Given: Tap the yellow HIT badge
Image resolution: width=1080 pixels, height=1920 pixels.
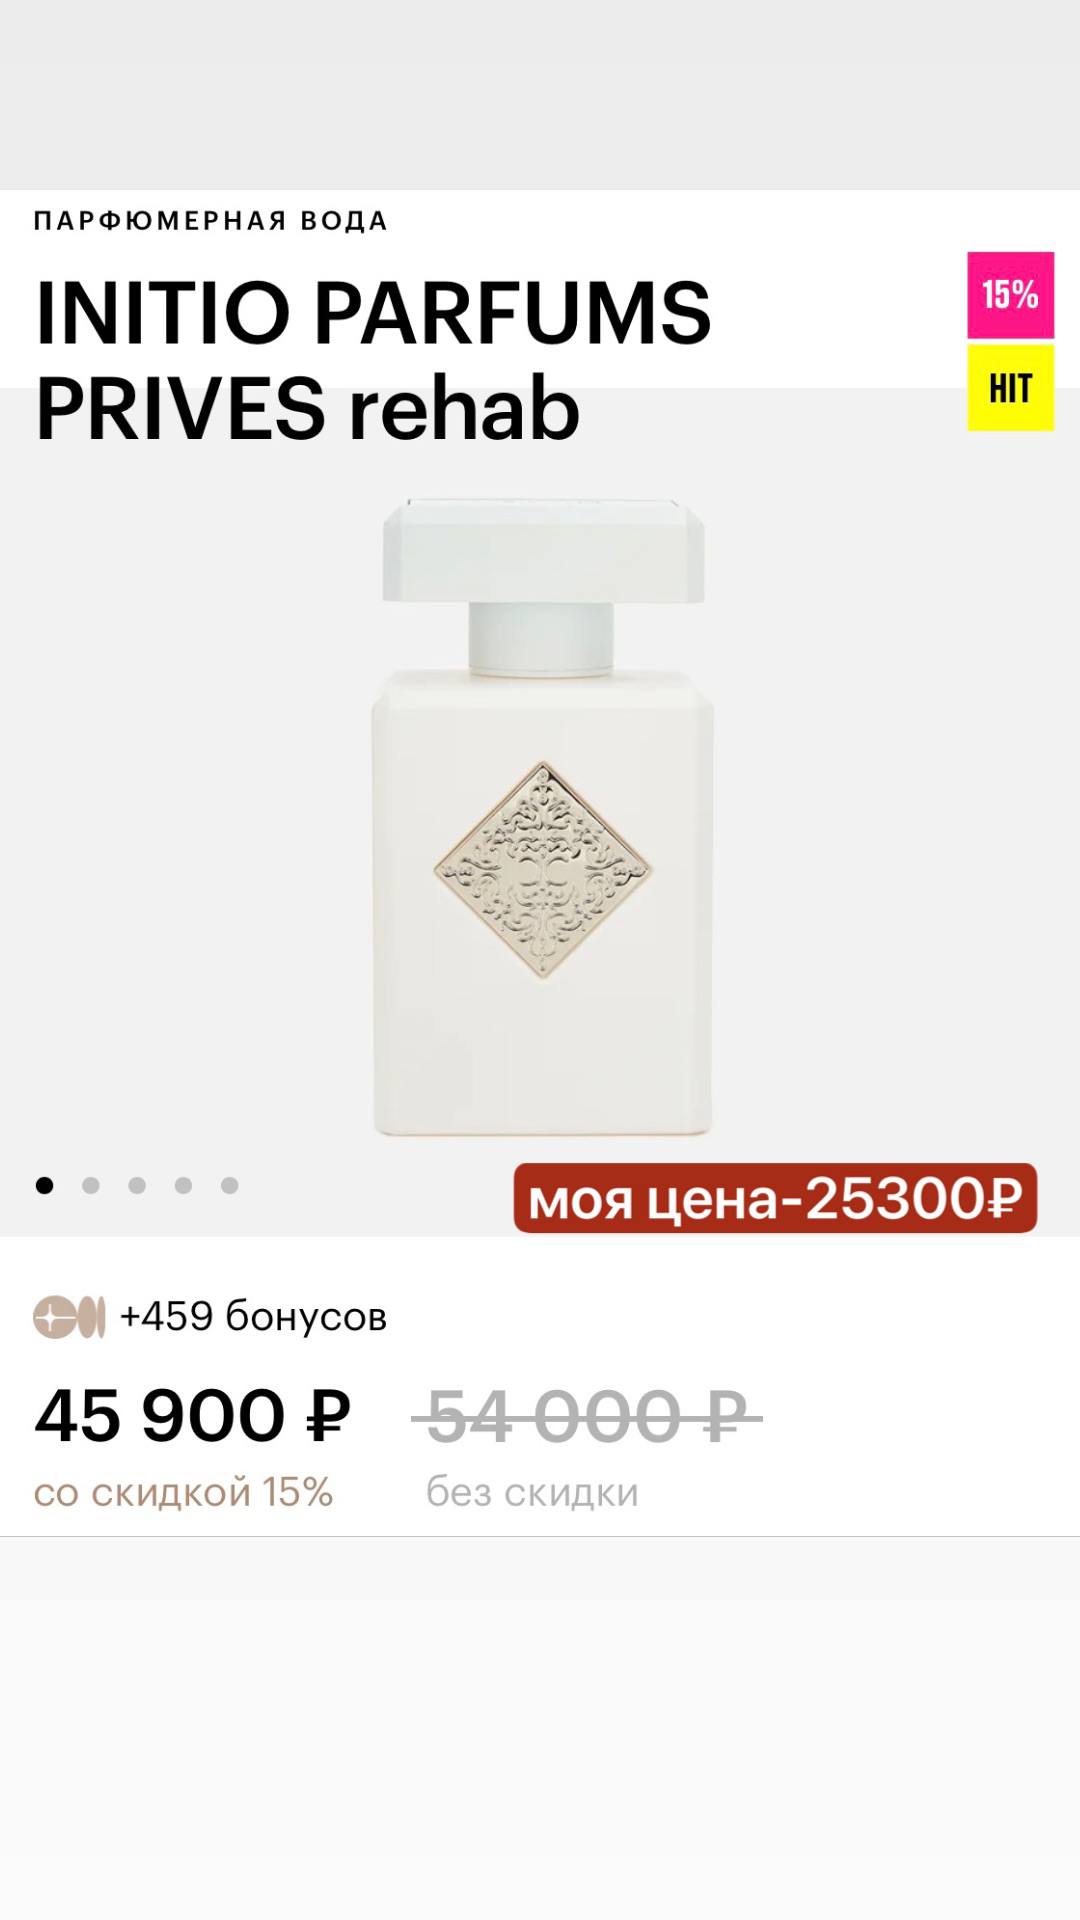Looking at the screenshot, I should pos(1010,388).
